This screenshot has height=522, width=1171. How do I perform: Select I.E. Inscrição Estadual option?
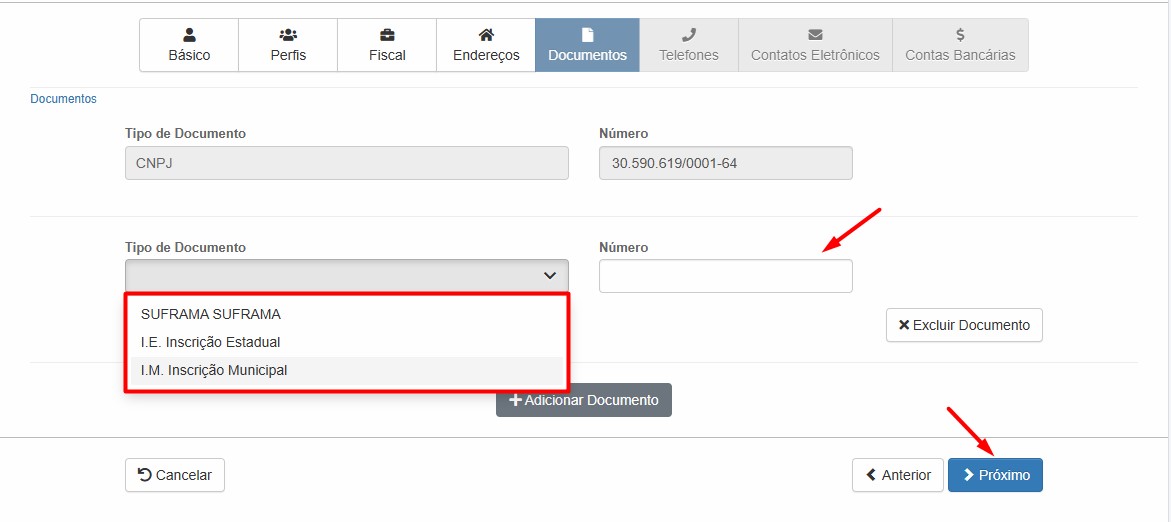[x=210, y=342]
